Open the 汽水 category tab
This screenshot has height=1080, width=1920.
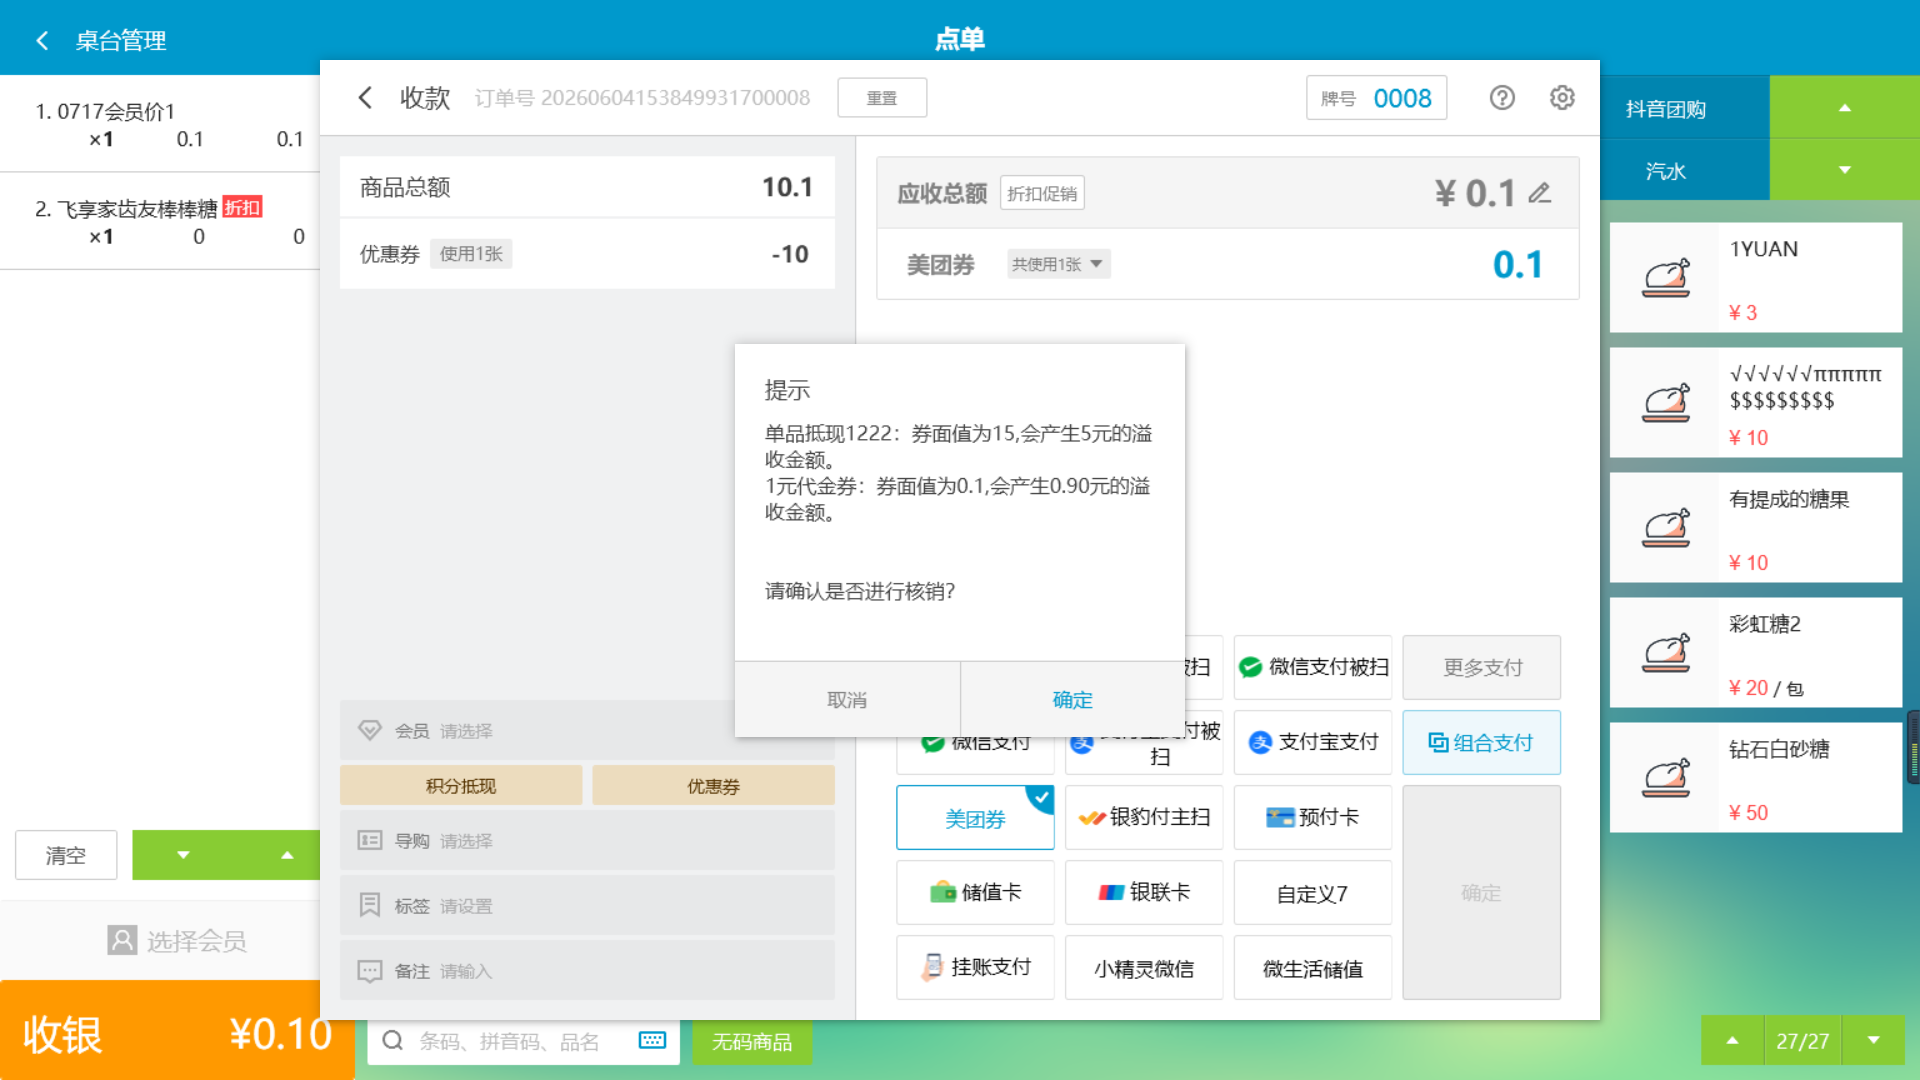click(1685, 170)
